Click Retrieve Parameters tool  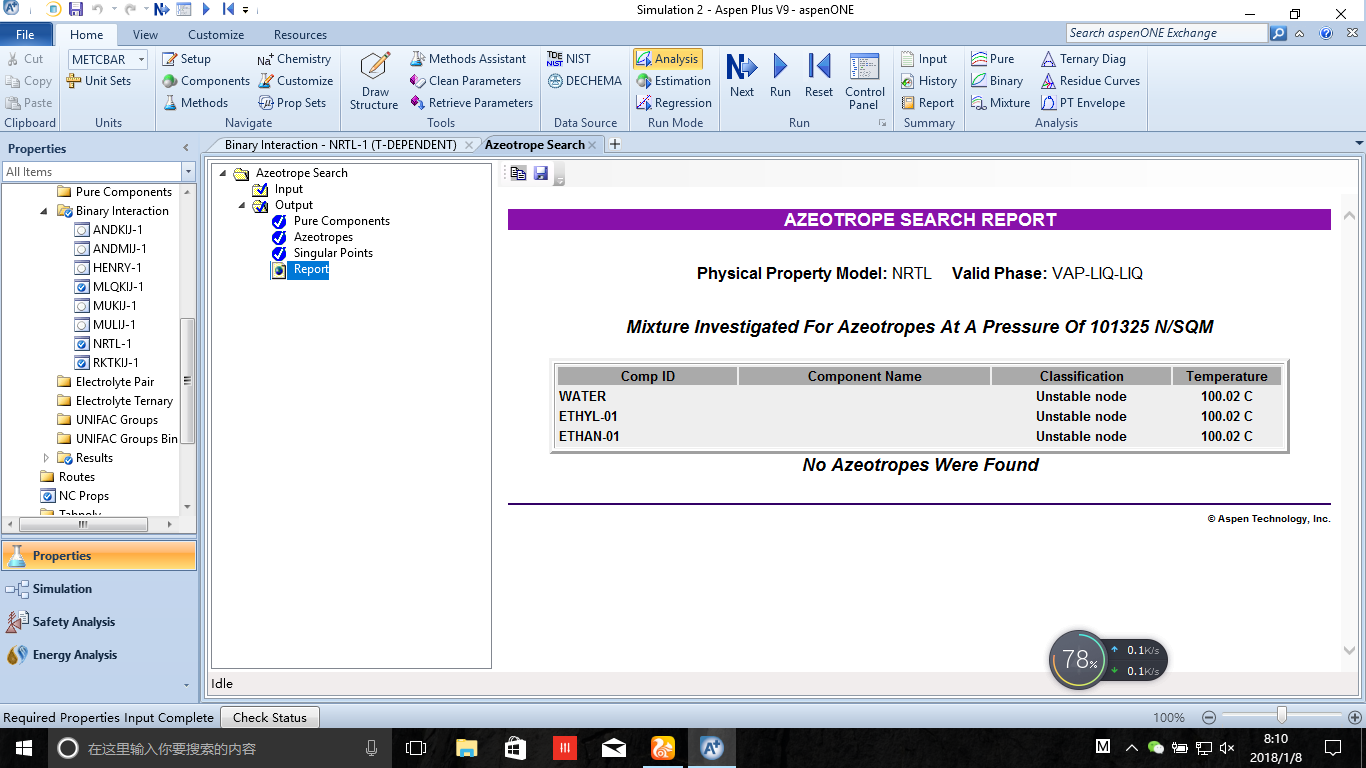(x=472, y=103)
